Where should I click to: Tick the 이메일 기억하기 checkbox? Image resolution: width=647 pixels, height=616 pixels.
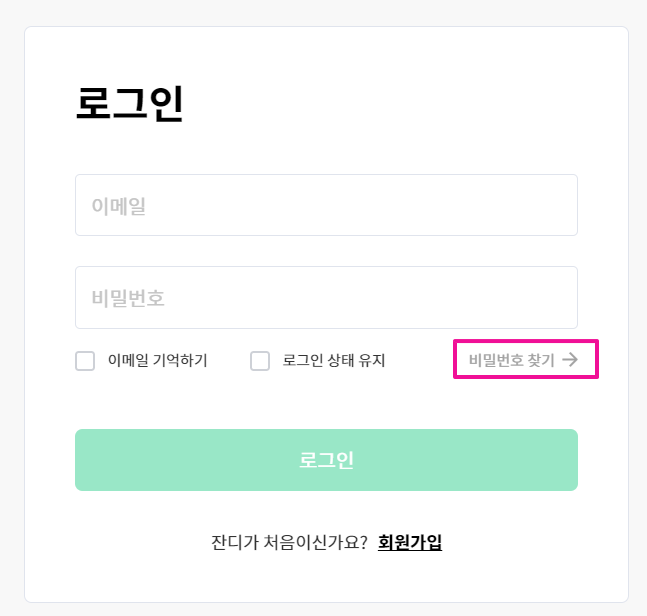click(85, 361)
